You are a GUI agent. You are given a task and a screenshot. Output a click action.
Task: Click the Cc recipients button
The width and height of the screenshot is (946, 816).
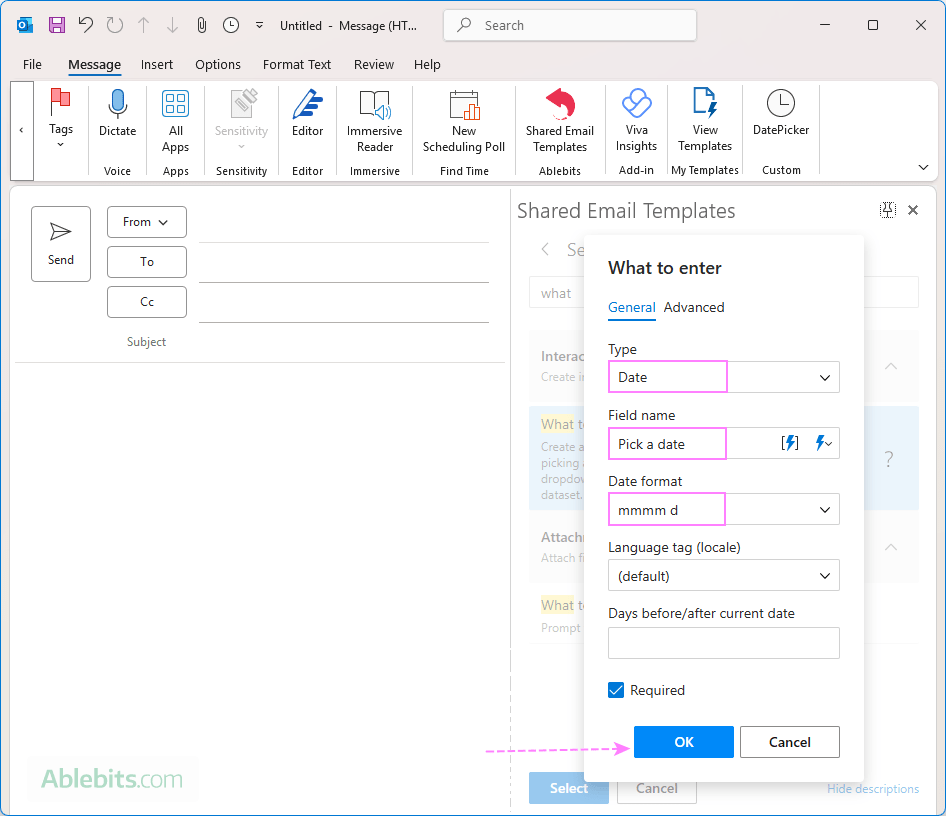point(147,302)
